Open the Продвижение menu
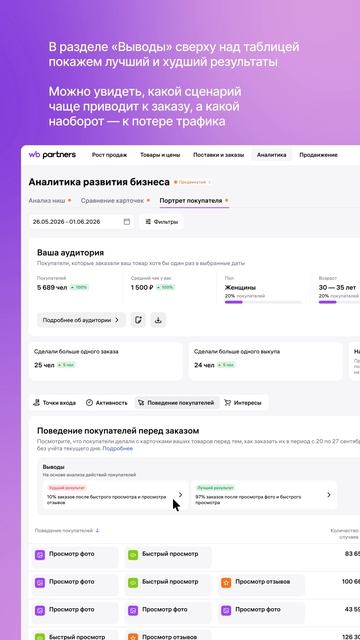Screen dimensions: 360x640 pyautogui.click(x=318, y=155)
